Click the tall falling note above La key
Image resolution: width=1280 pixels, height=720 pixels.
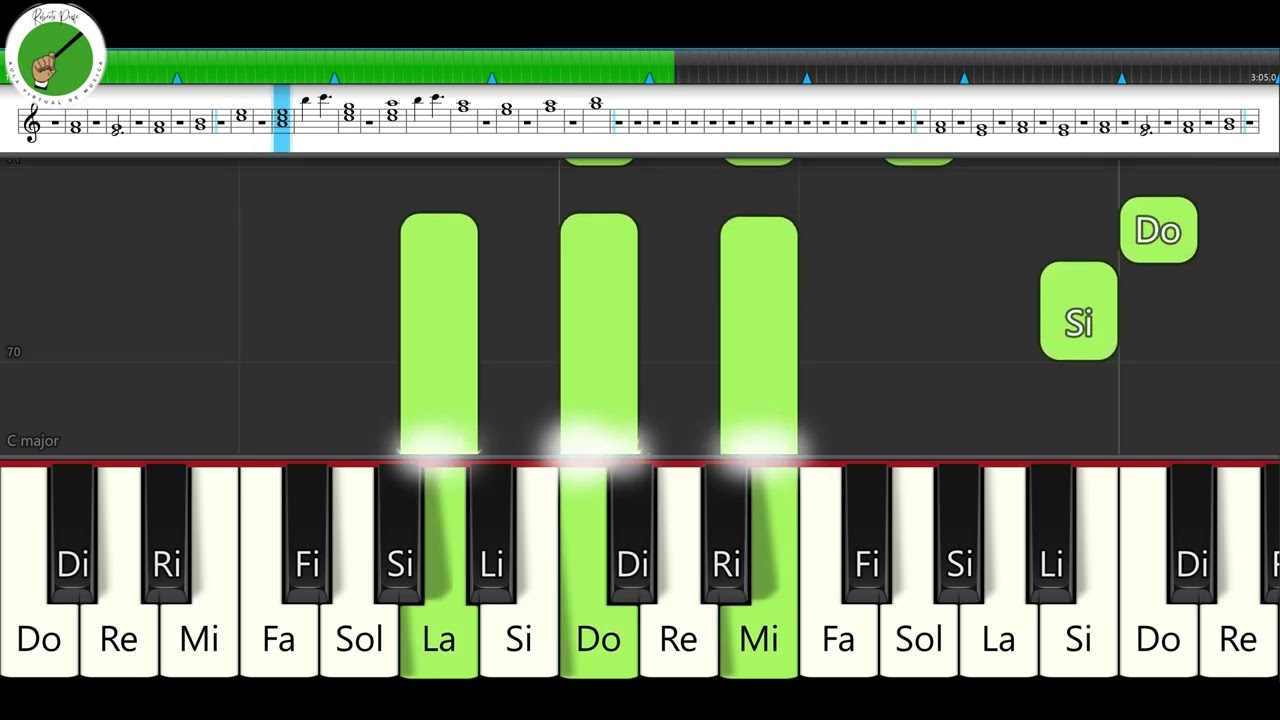(x=439, y=333)
